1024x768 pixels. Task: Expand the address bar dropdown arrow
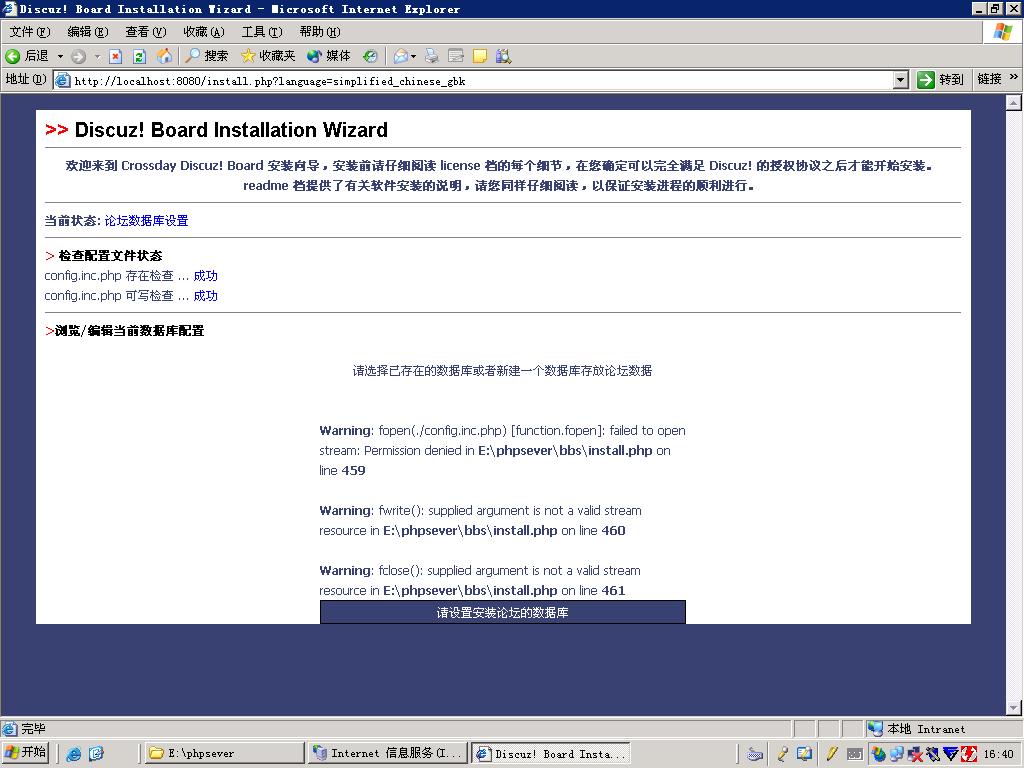901,80
